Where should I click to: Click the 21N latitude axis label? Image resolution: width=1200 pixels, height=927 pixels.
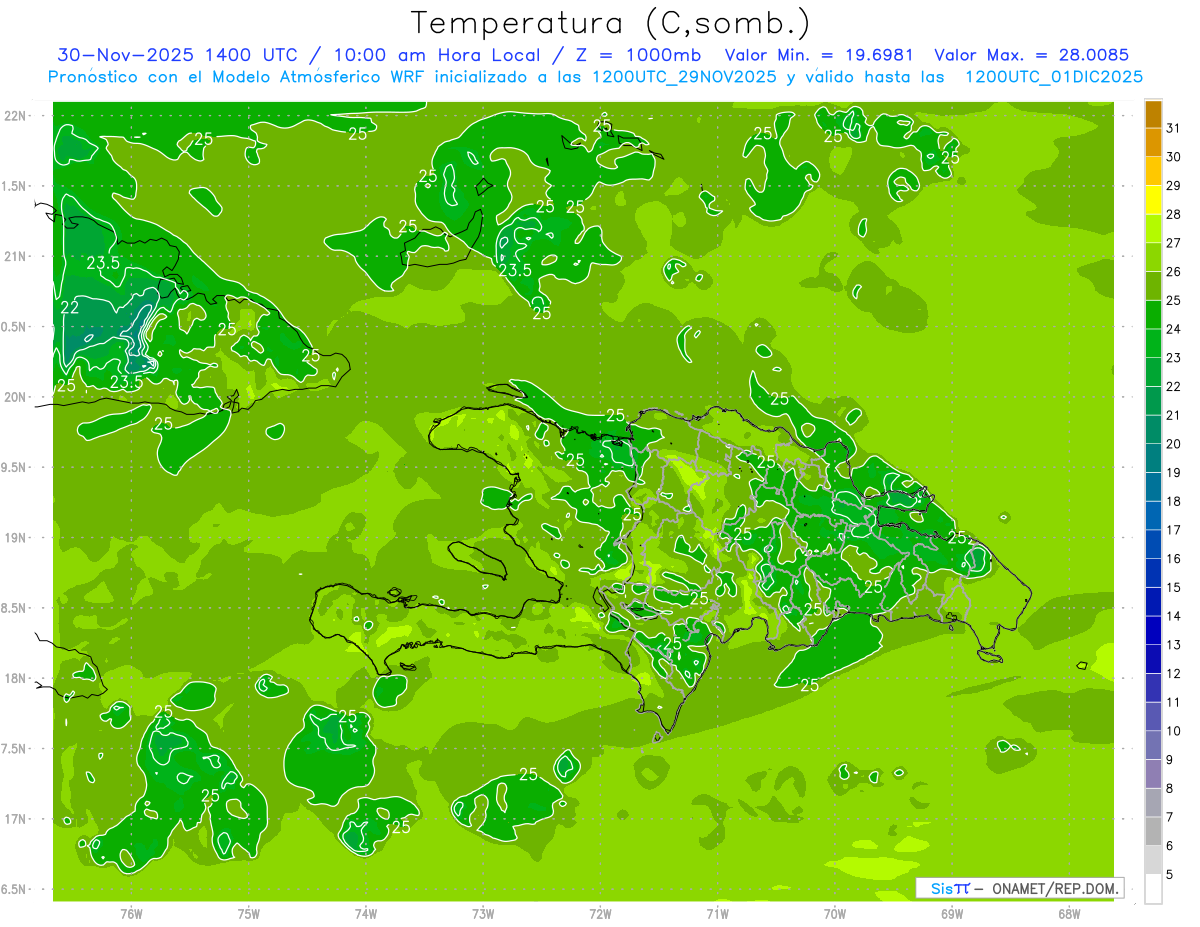16,256
